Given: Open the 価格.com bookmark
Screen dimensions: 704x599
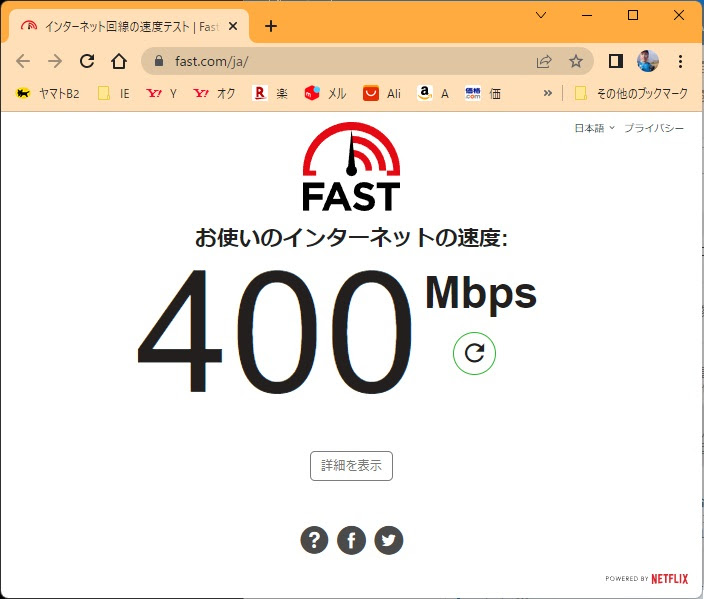Looking at the screenshot, I should point(483,93).
